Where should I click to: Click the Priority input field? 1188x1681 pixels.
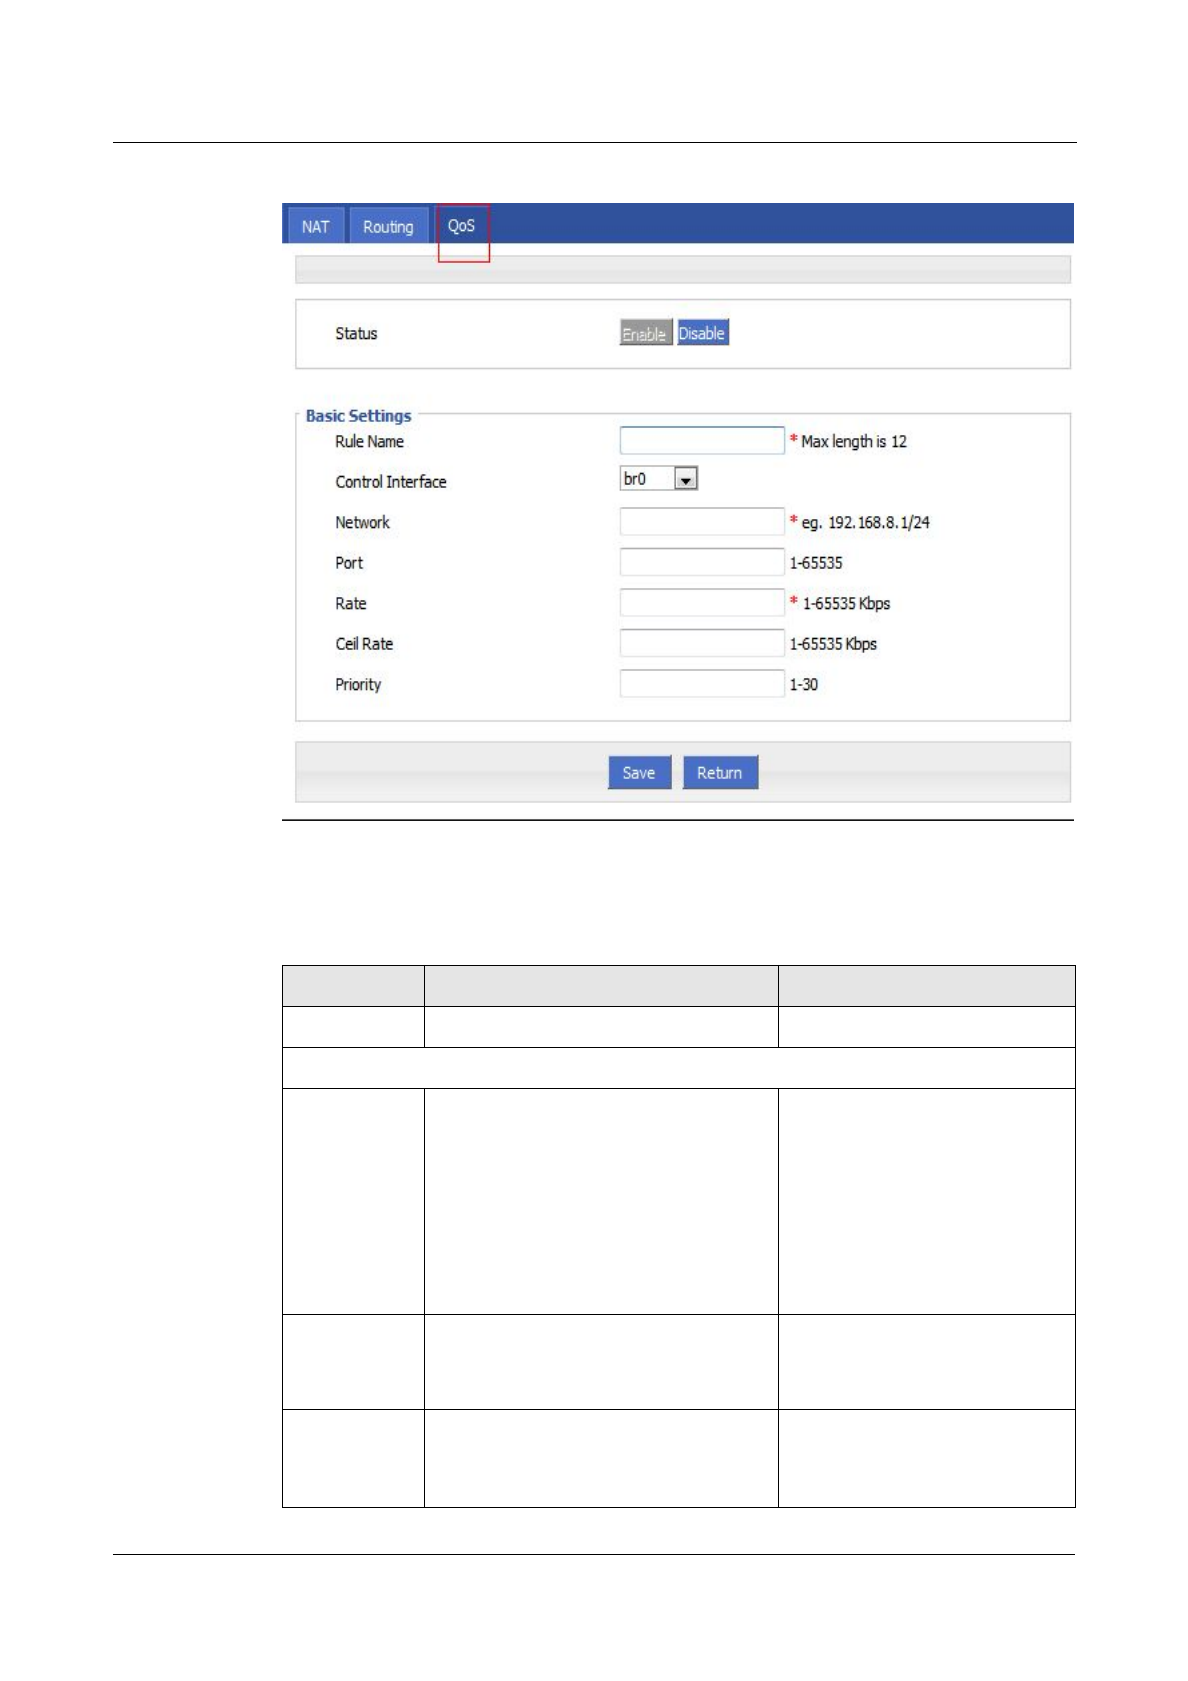[702, 684]
